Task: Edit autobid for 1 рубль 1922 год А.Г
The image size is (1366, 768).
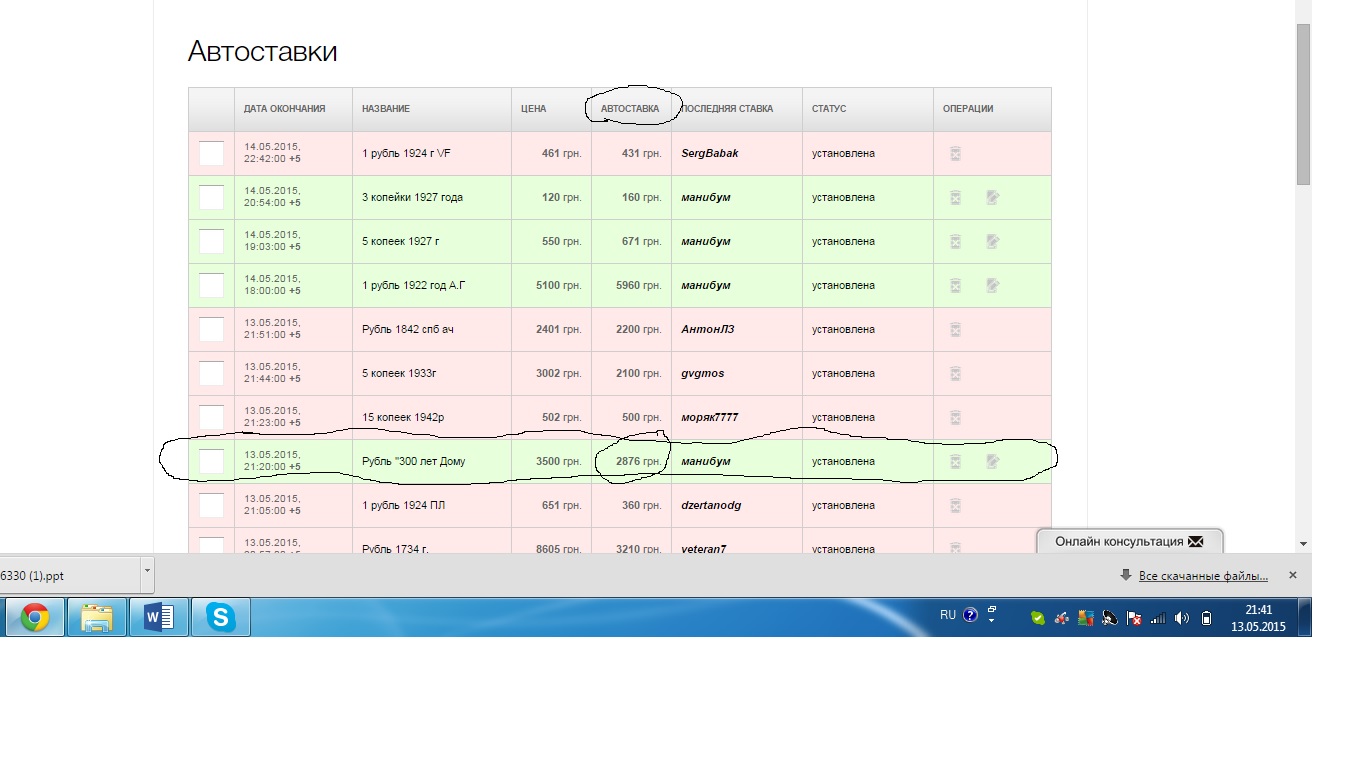Action: coord(992,286)
